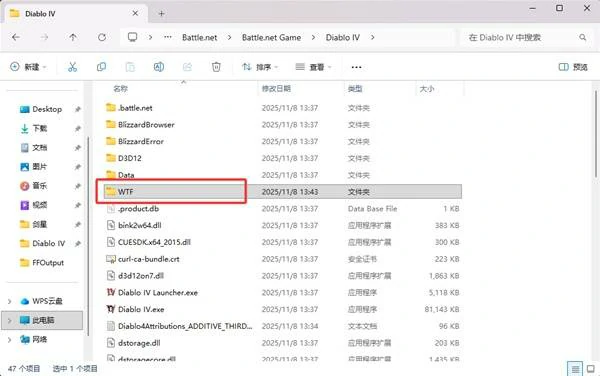Open the 排序 Sort dropdown
The width and height of the screenshot is (600, 376).
(260, 67)
